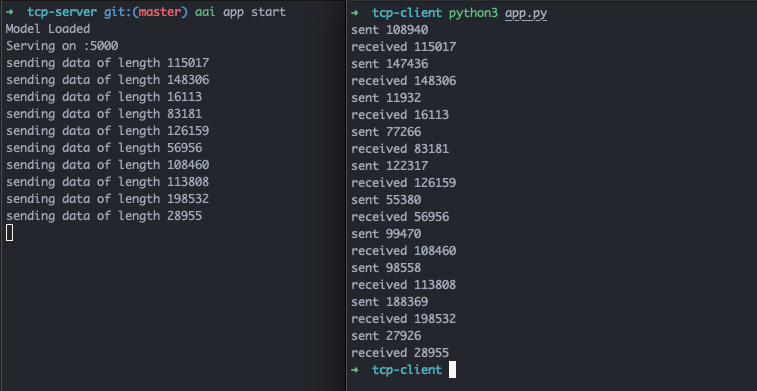
Task: Click the python3 command text
Action: coord(473,14)
